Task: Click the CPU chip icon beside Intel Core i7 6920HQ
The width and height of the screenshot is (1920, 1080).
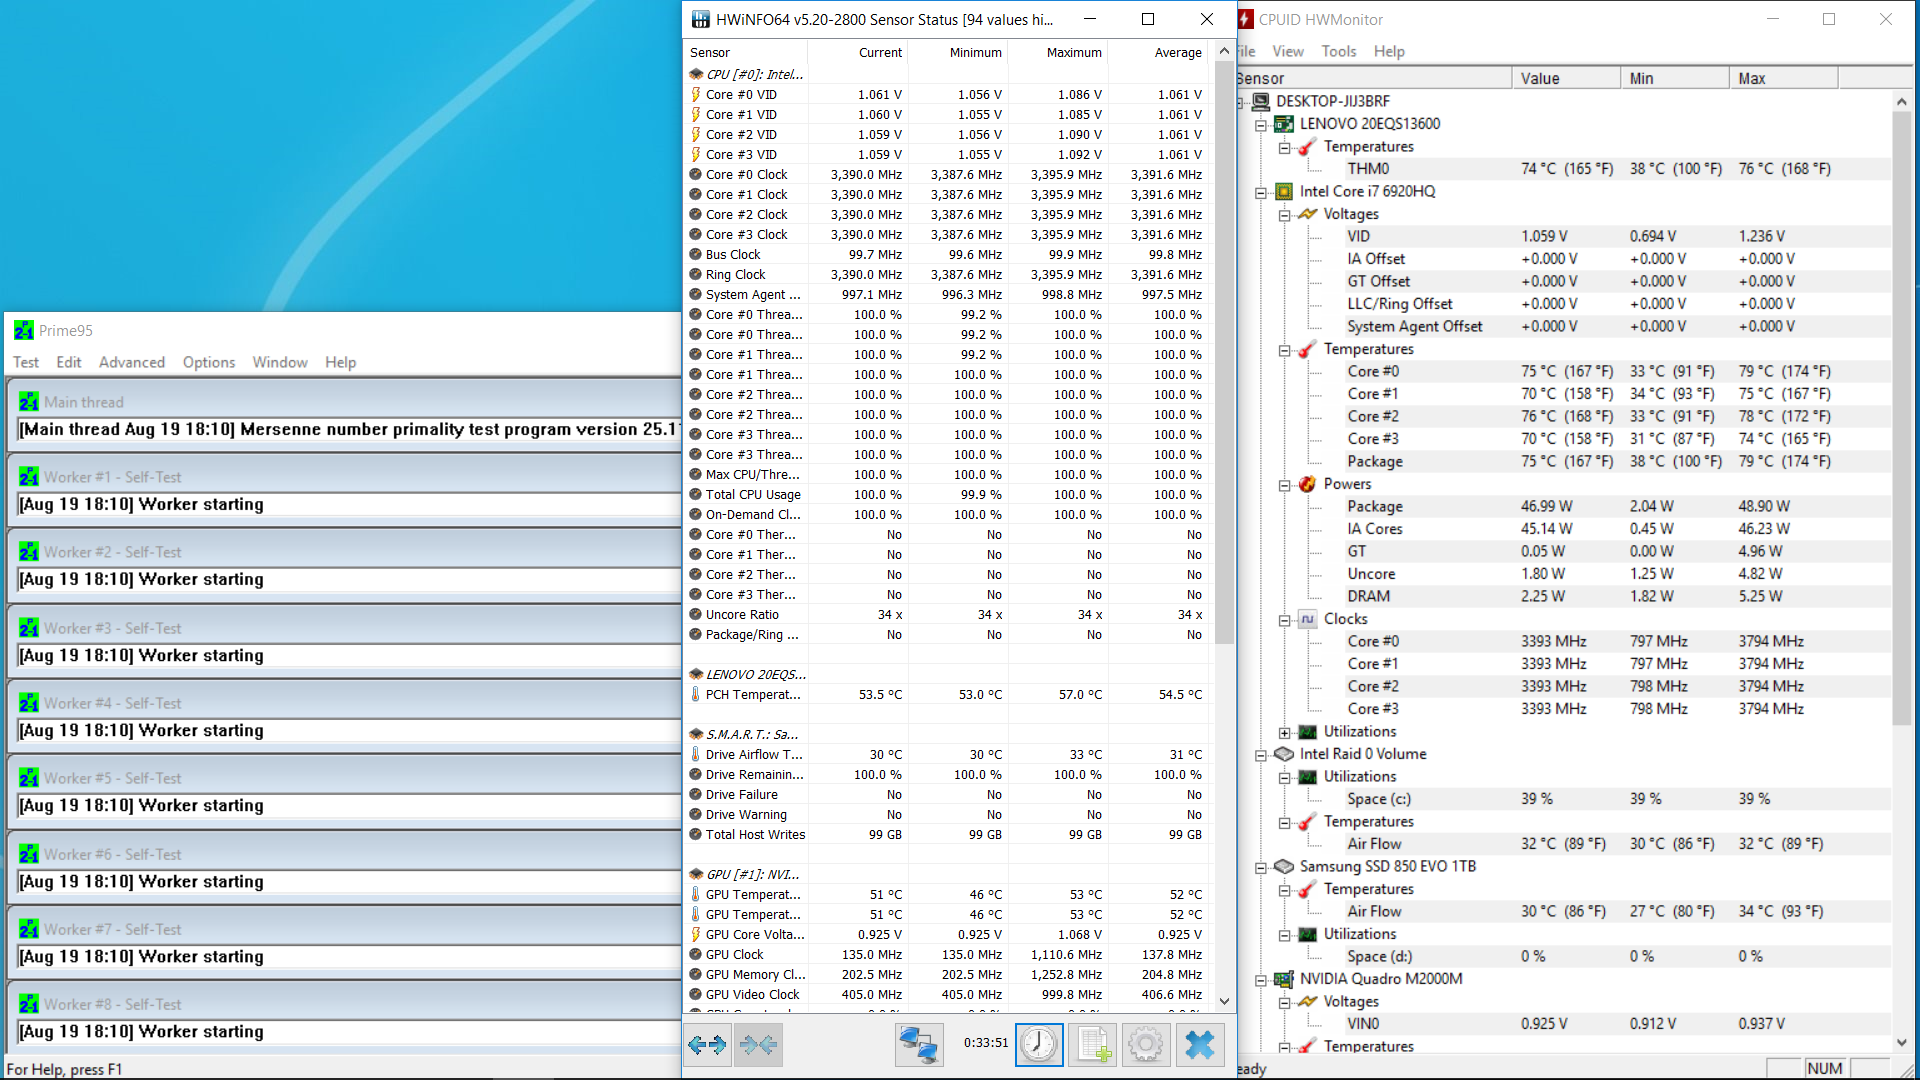Action: [x=1284, y=191]
